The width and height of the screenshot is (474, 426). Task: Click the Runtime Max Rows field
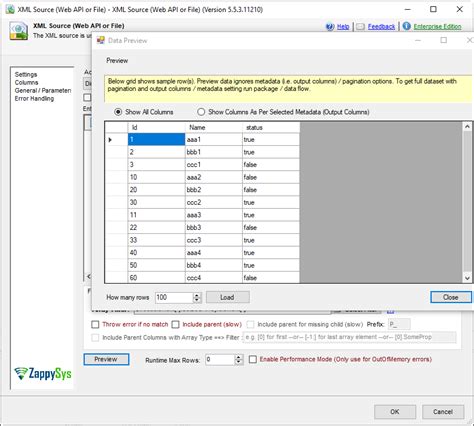click(220, 359)
